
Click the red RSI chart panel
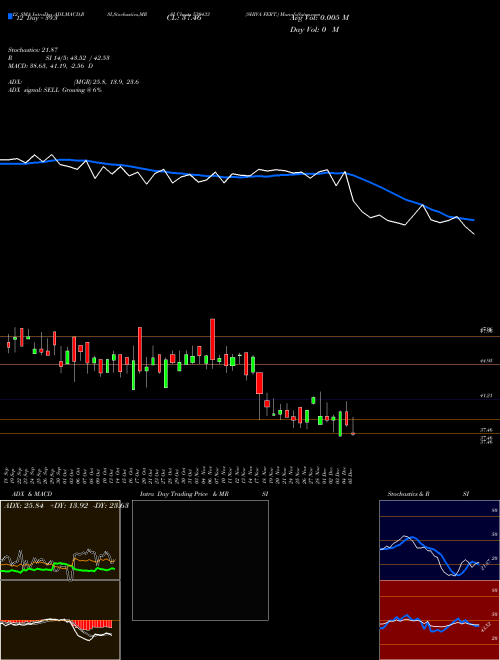click(x=439, y=620)
